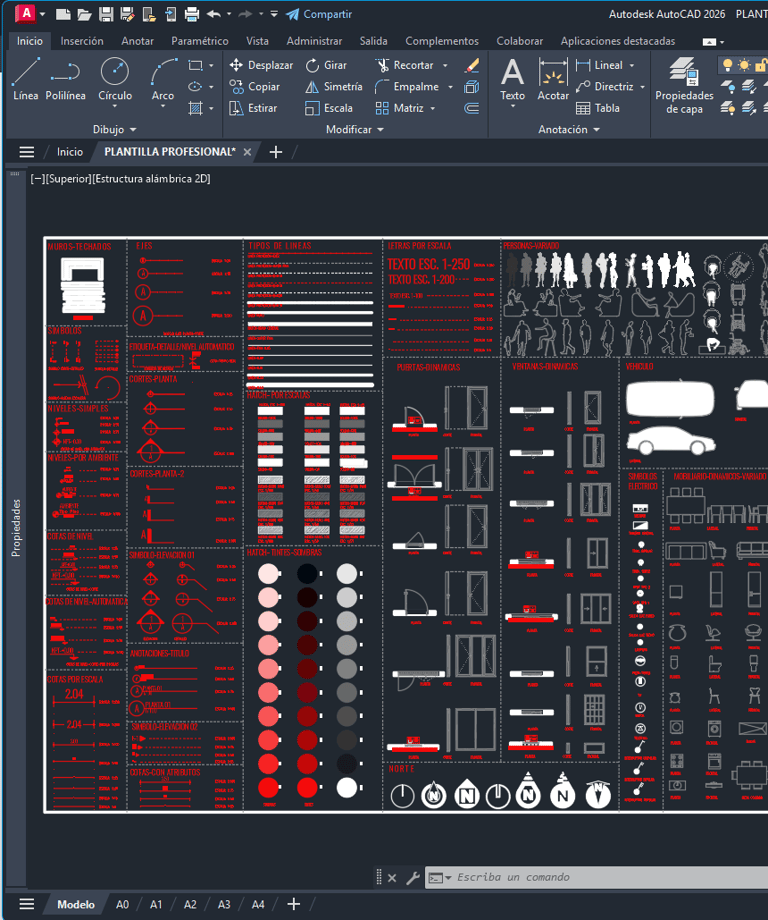Open the Matriz dropdown arrow

click(433, 109)
